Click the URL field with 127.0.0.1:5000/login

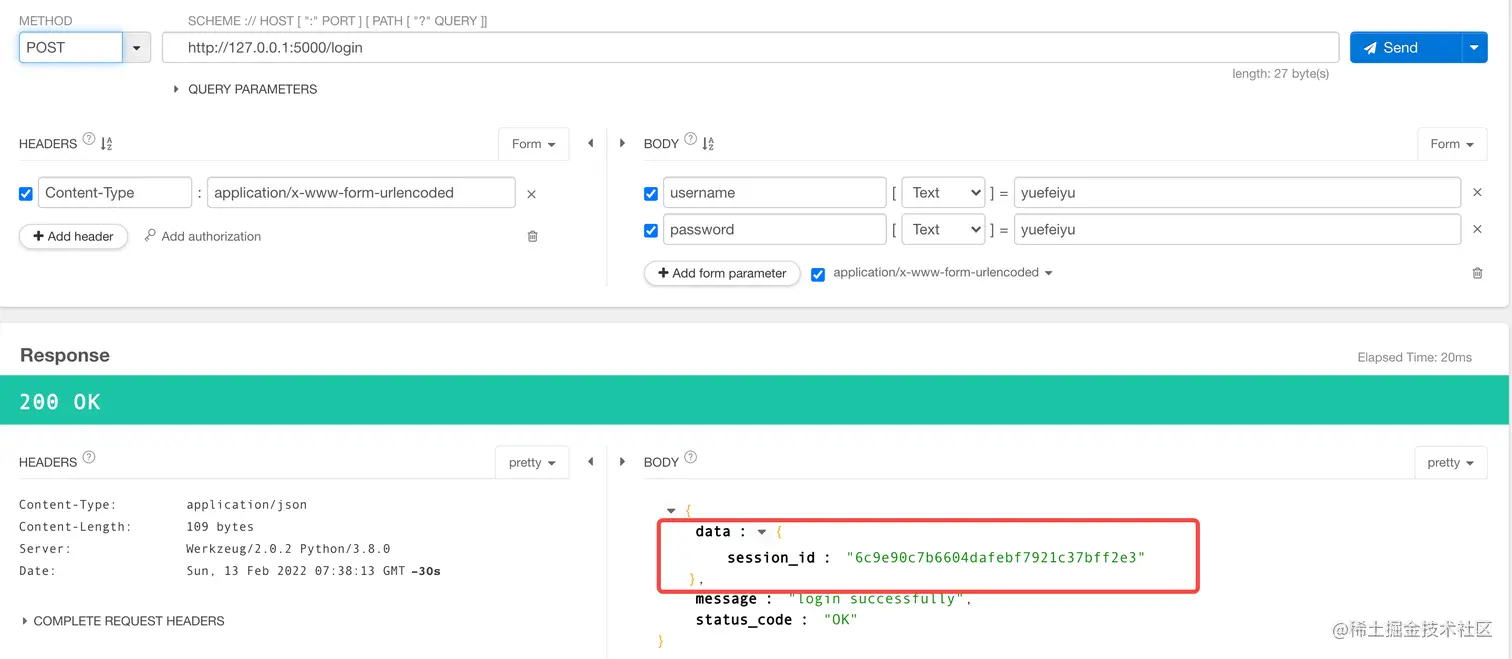(x=750, y=47)
